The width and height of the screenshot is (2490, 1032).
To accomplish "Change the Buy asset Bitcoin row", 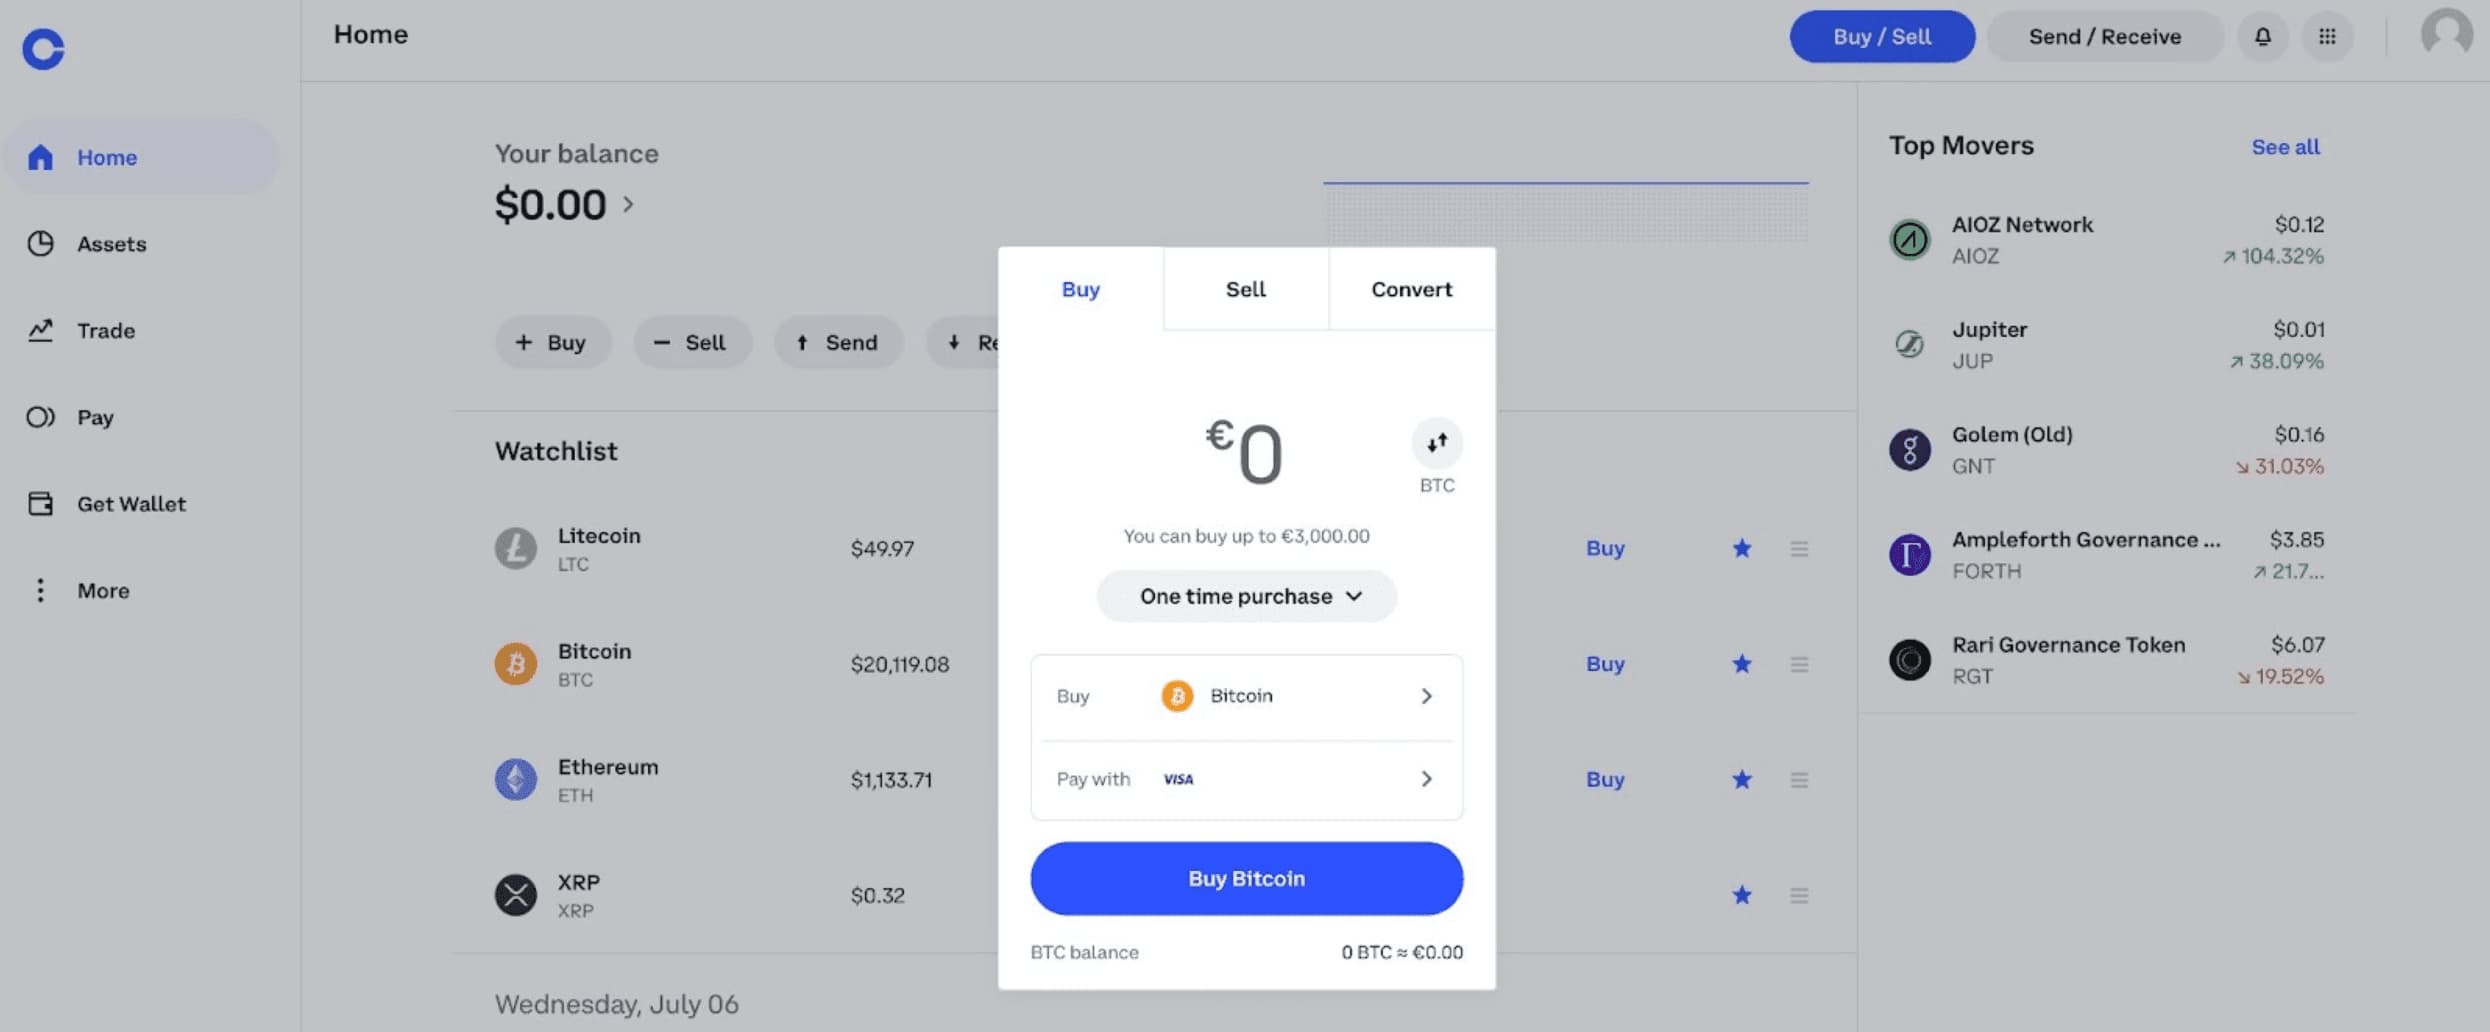I will coord(1246,696).
